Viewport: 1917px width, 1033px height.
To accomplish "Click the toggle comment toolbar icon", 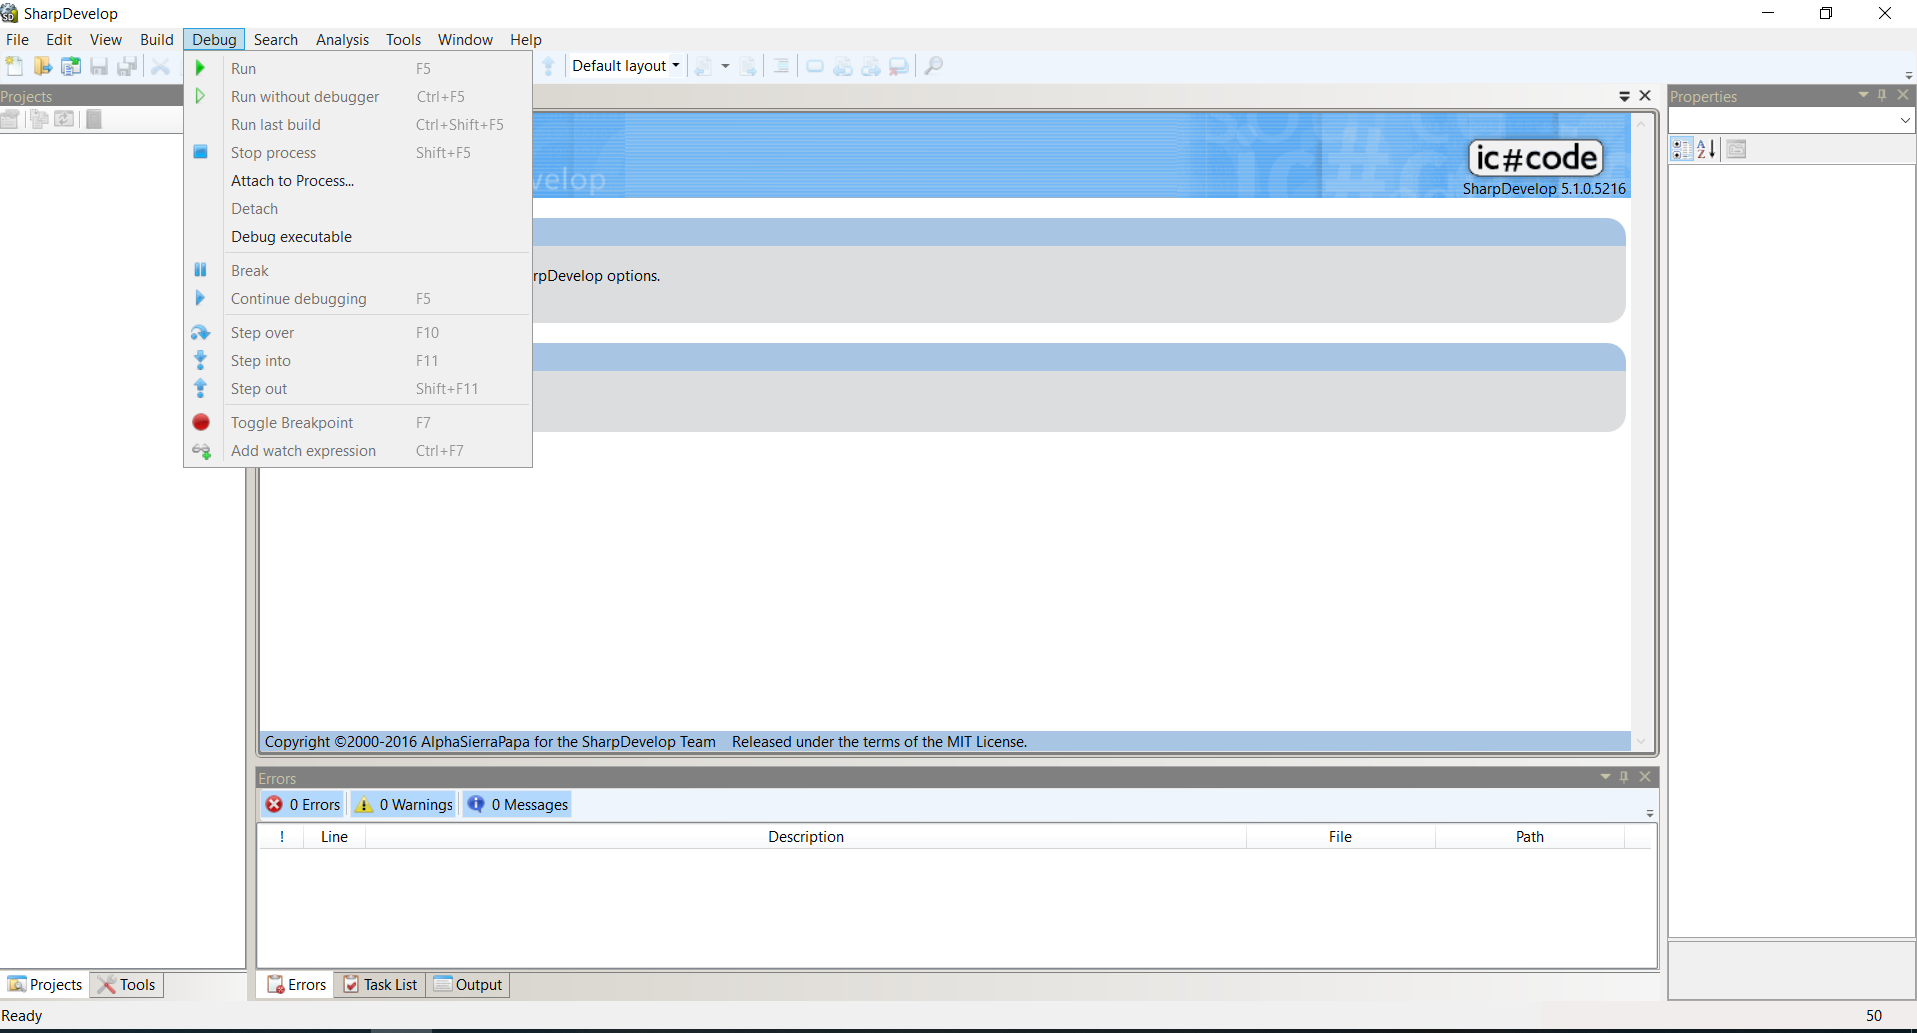I will coord(748,66).
